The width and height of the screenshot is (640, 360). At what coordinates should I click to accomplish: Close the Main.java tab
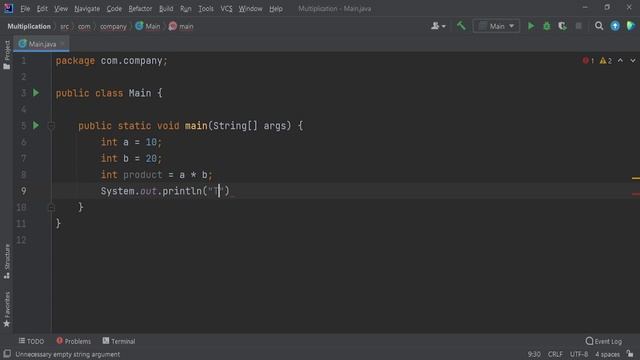pyautogui.click(x=63, y=44)
